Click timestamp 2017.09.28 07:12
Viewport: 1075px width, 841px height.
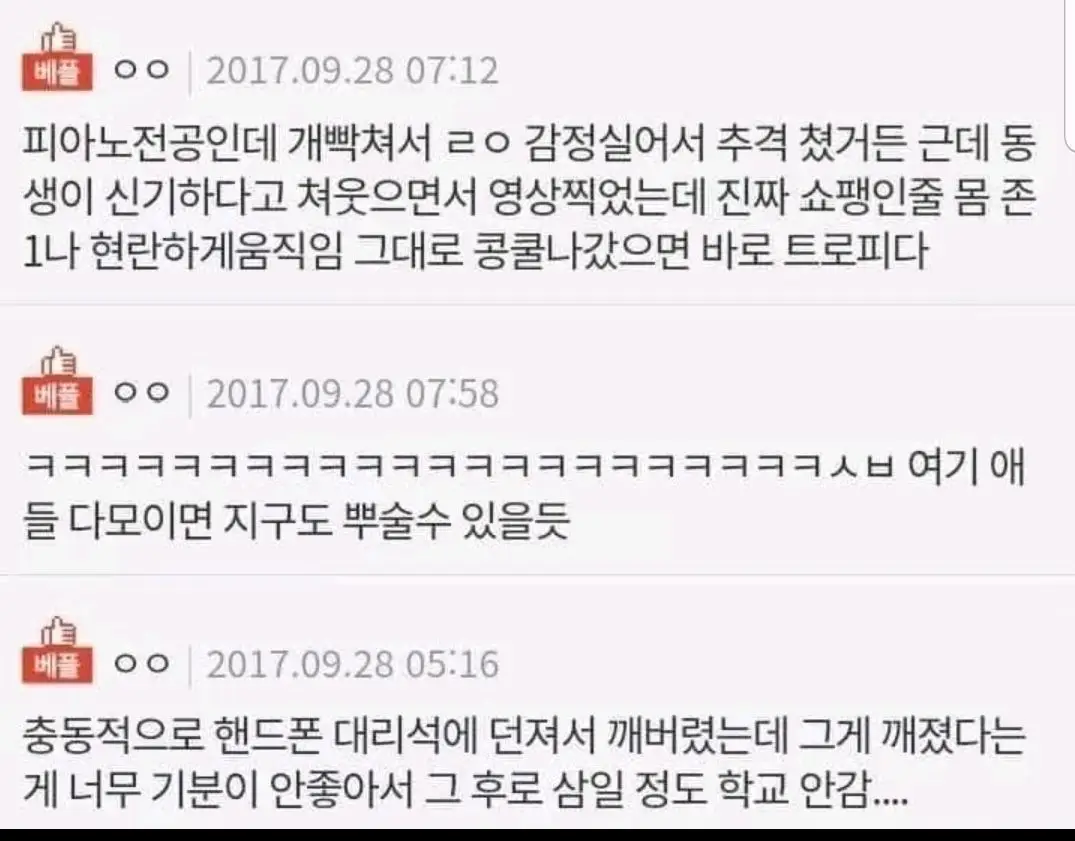352,71
